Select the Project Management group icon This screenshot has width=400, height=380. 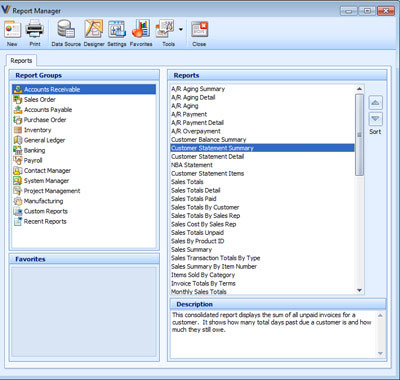tap(18, 191)
